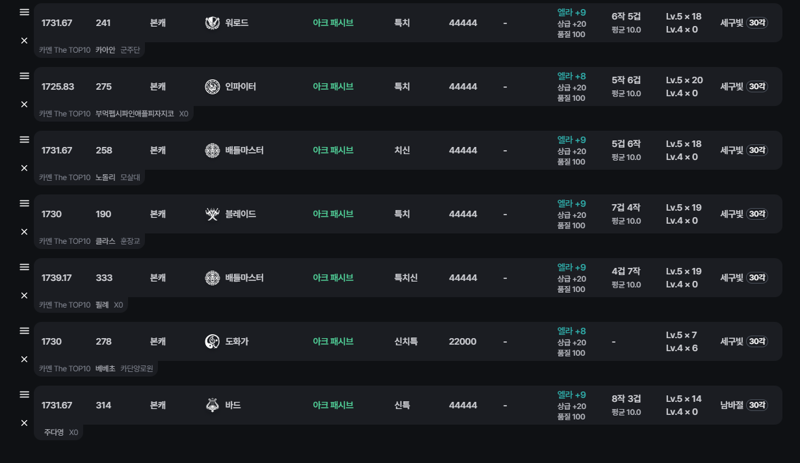800x463 pixels.
Task: Click the 주다영 tag below 바드
Action: click(54, 432)
